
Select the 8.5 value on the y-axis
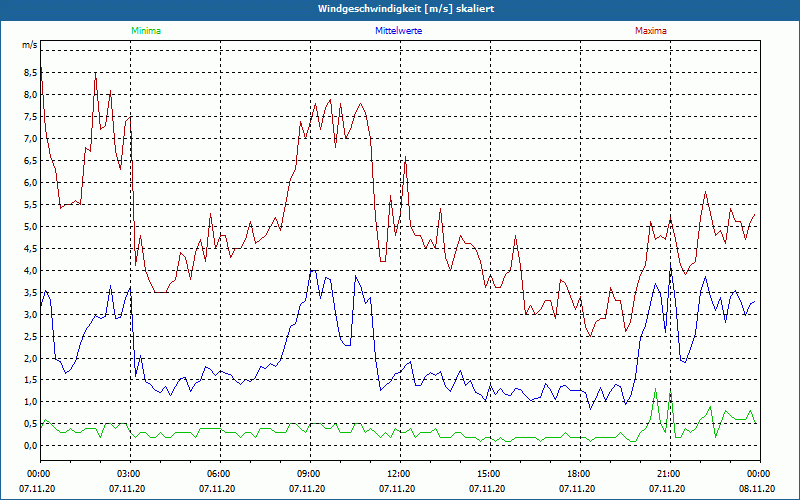(30, 72)
